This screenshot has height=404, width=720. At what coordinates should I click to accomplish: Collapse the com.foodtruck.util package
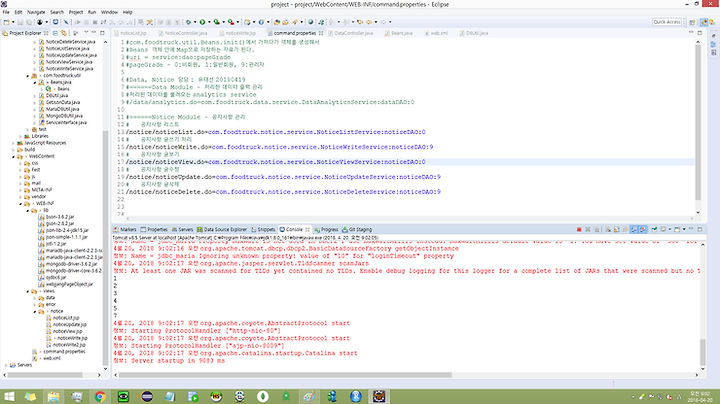pyautogui.click(x=28, y=75)
